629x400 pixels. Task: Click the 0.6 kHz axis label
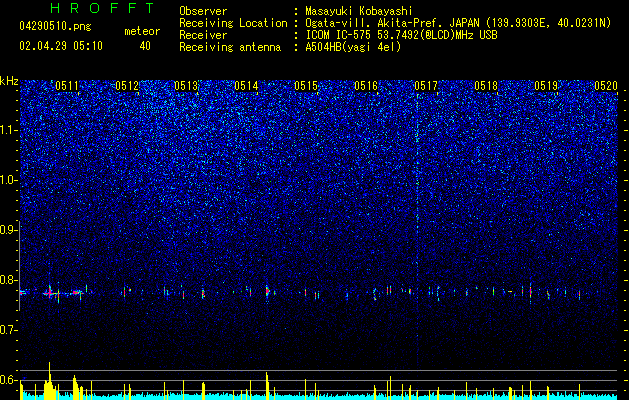pyautogui.click(x=8, y=380)
